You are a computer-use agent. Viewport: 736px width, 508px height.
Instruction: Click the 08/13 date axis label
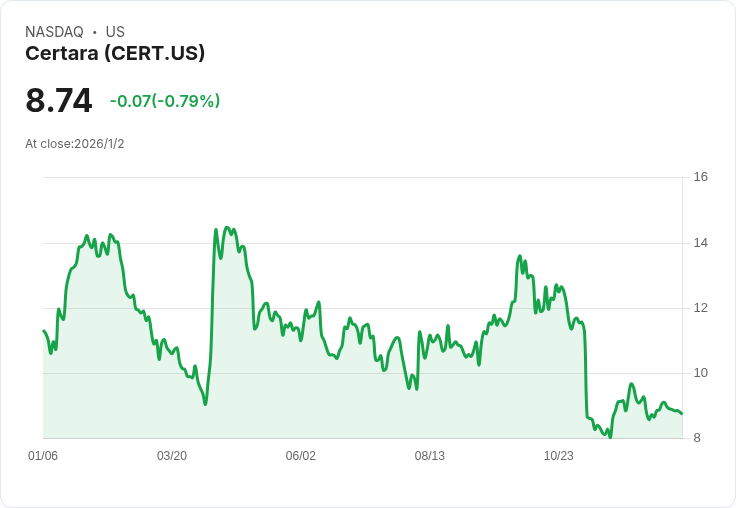tap(429, 455)
